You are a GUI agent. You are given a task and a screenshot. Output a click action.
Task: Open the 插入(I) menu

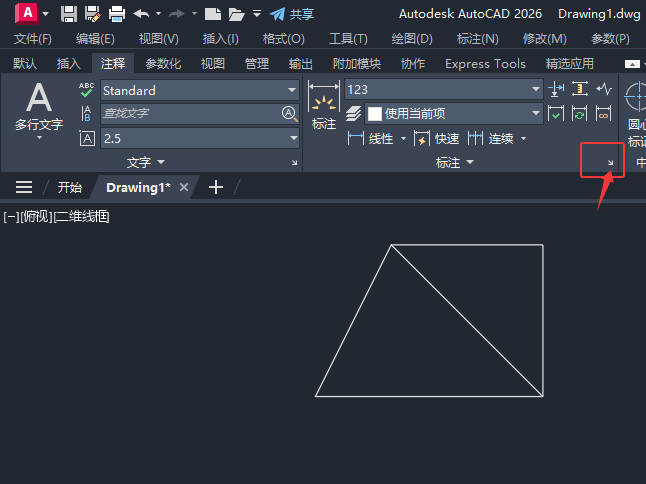point(220,39)
